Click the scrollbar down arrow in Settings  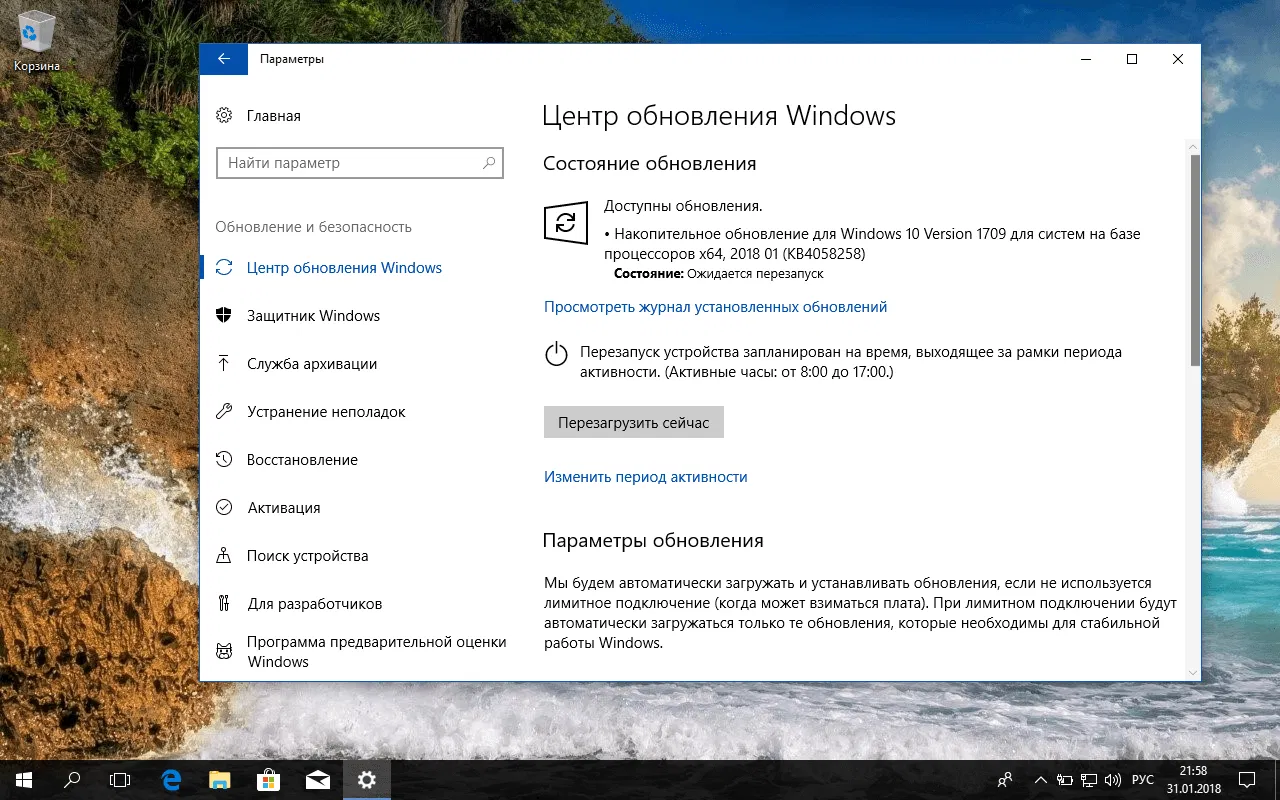coord(1194,672)
